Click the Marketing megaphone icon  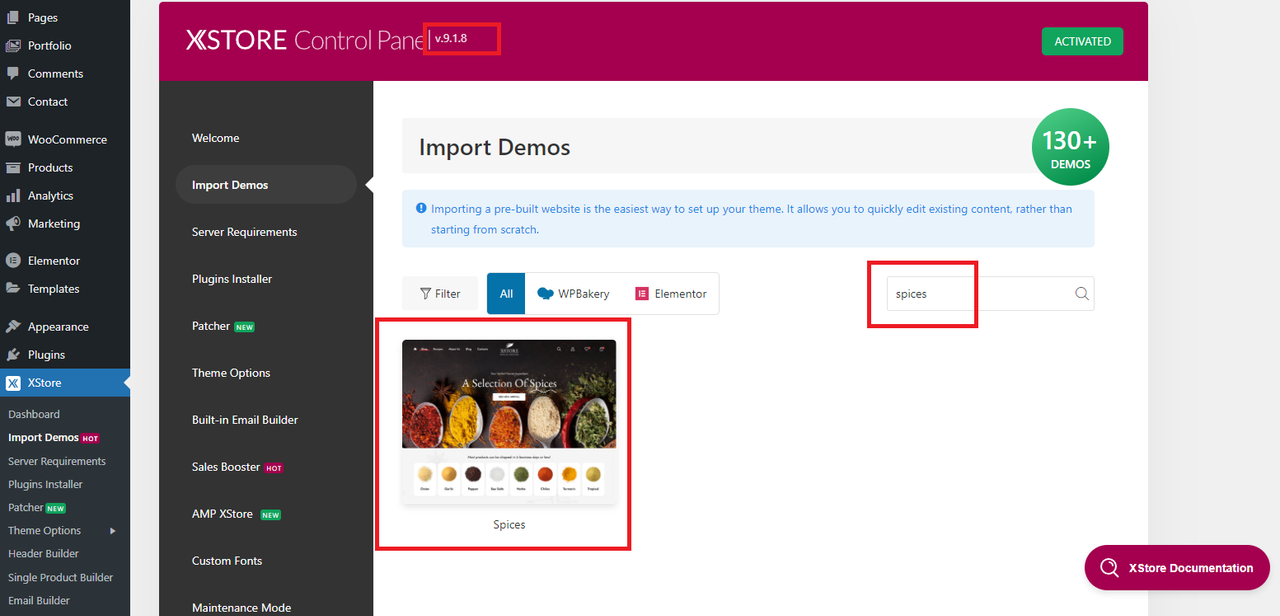(x=13, y=224)
